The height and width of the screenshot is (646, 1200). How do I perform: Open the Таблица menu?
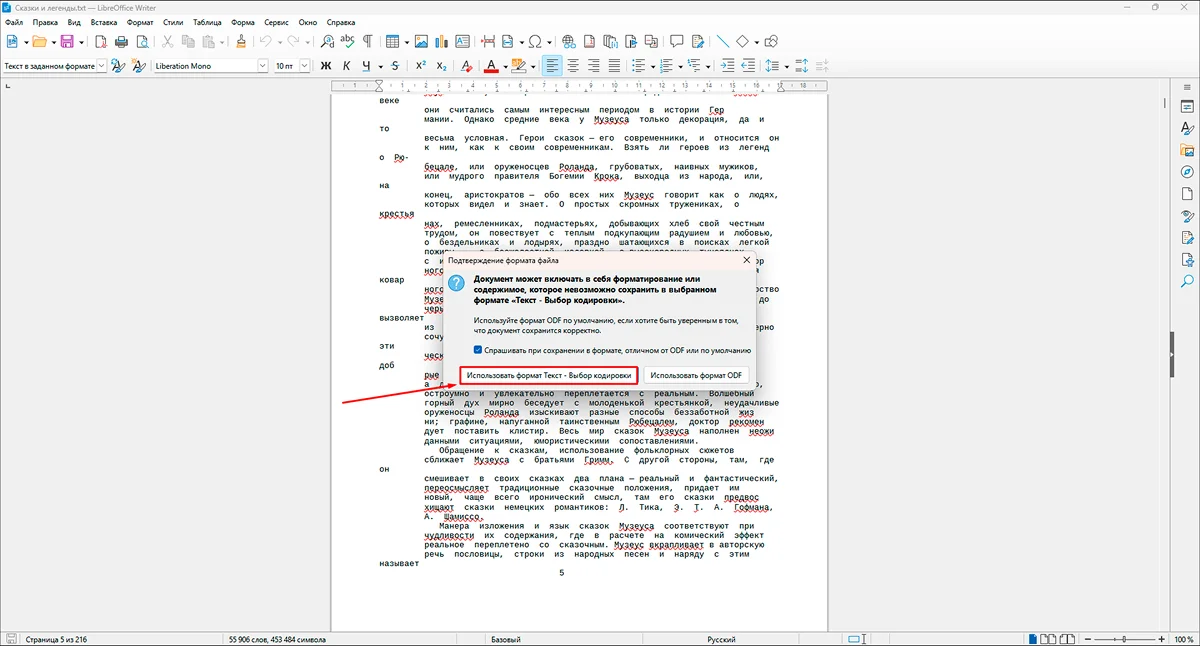pos(207,21)
